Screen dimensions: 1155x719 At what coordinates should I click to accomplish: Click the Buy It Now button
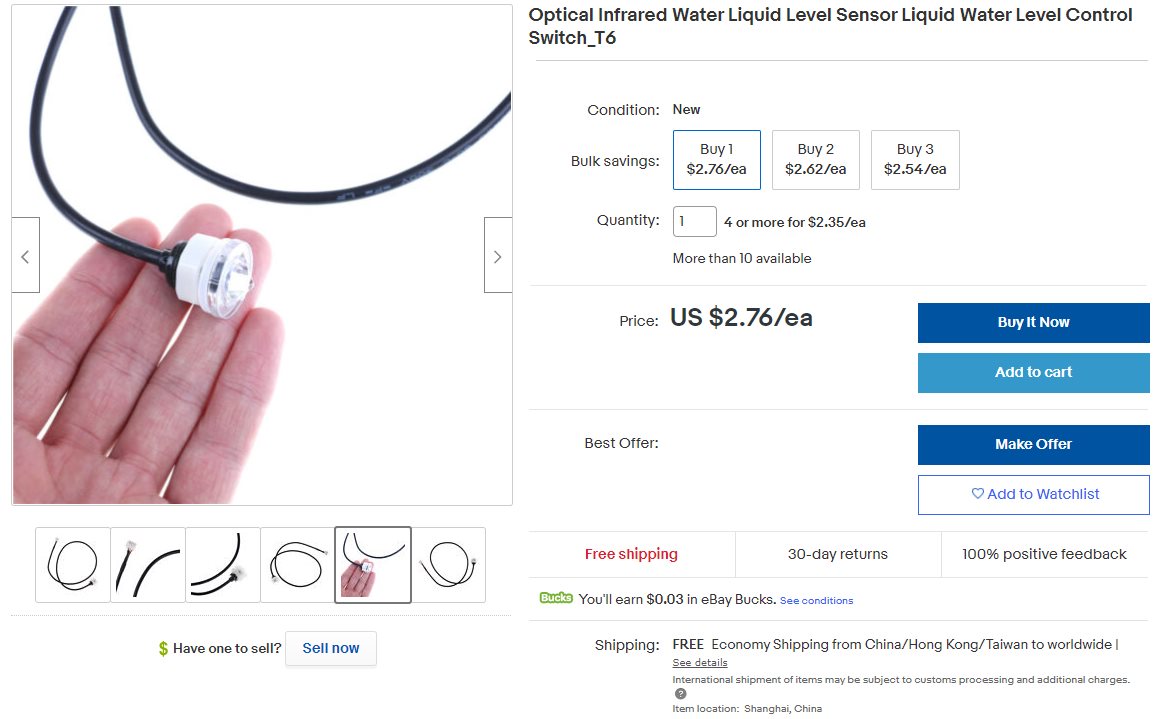[1033, 323]
